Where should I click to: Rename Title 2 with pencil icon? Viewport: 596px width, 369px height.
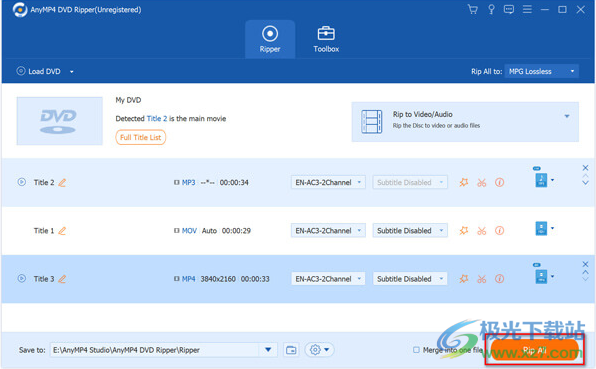[62, 182]
